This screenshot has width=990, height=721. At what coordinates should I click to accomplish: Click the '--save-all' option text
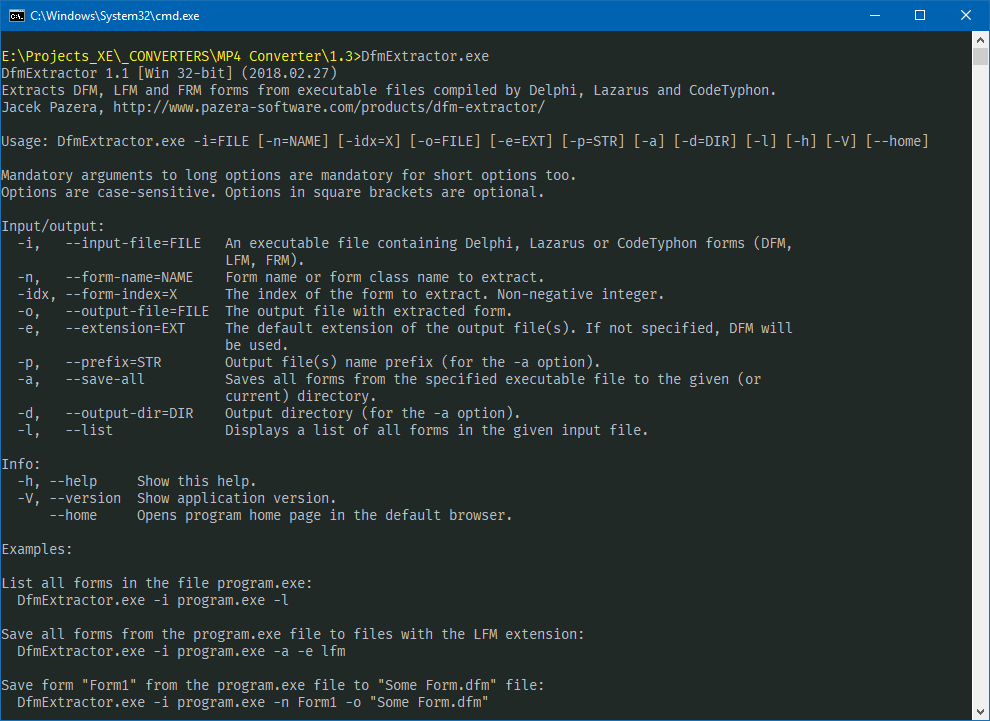(x=105, y=379)
